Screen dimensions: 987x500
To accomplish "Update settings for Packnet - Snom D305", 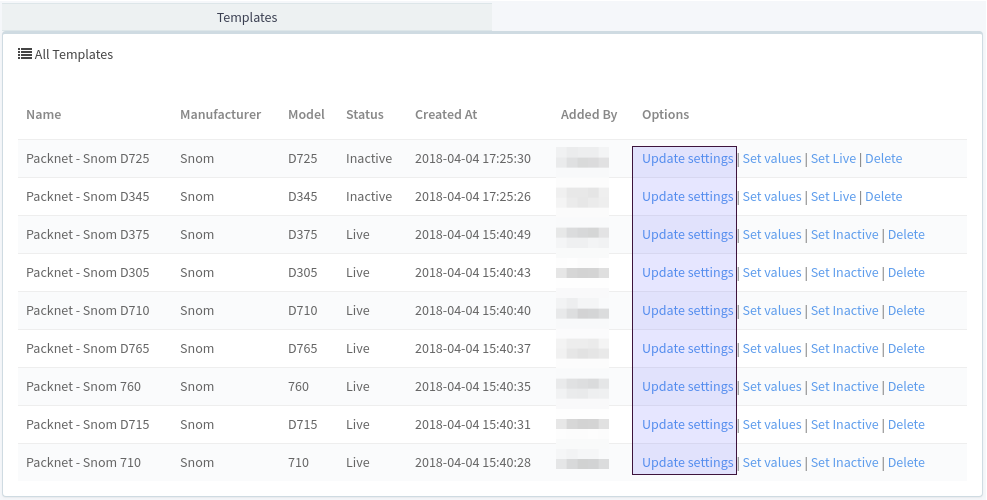I will tap(687, 273).
